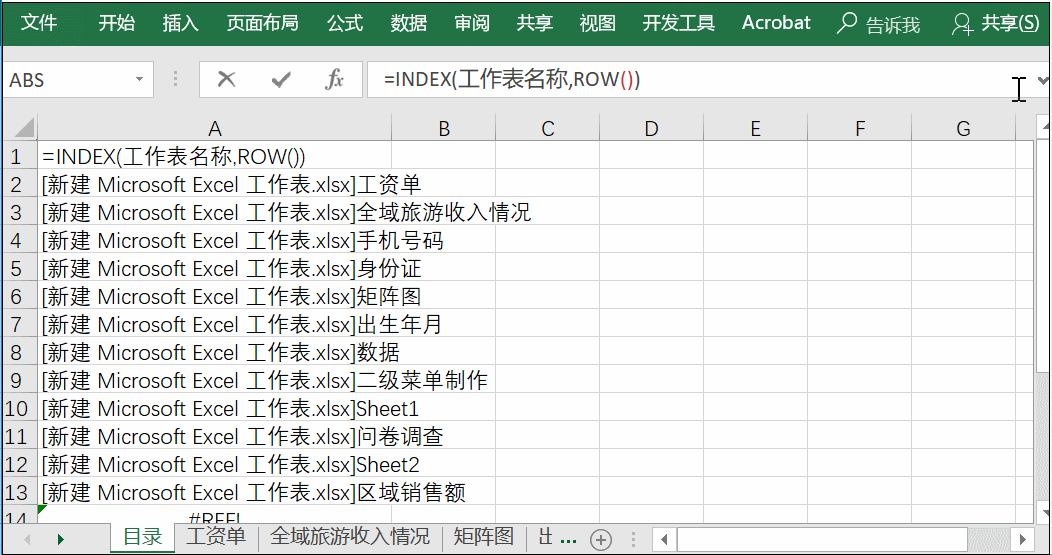
Task: Click cell with 区域销售额 entry
Action: [214, 493]
